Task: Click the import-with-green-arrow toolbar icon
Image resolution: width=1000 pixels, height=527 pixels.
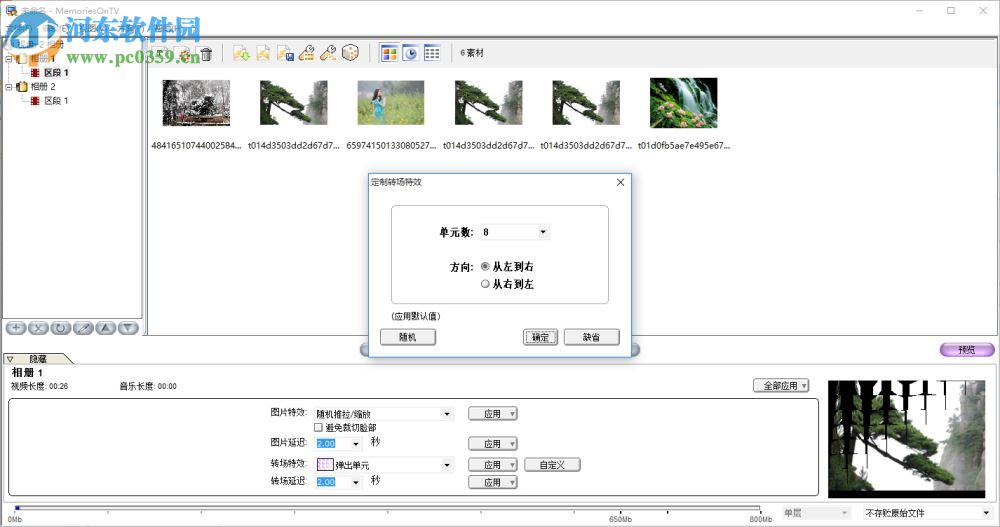Action: (x=241, y=54)
